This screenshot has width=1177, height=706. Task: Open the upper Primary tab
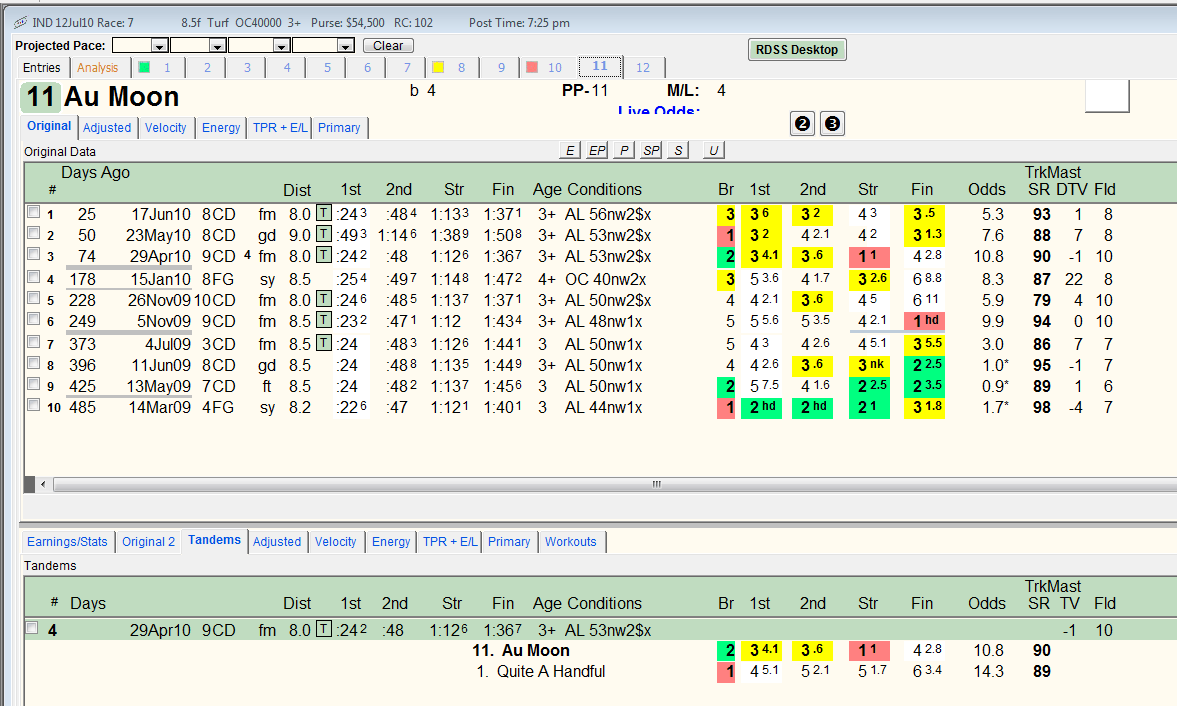coord(339,128)
